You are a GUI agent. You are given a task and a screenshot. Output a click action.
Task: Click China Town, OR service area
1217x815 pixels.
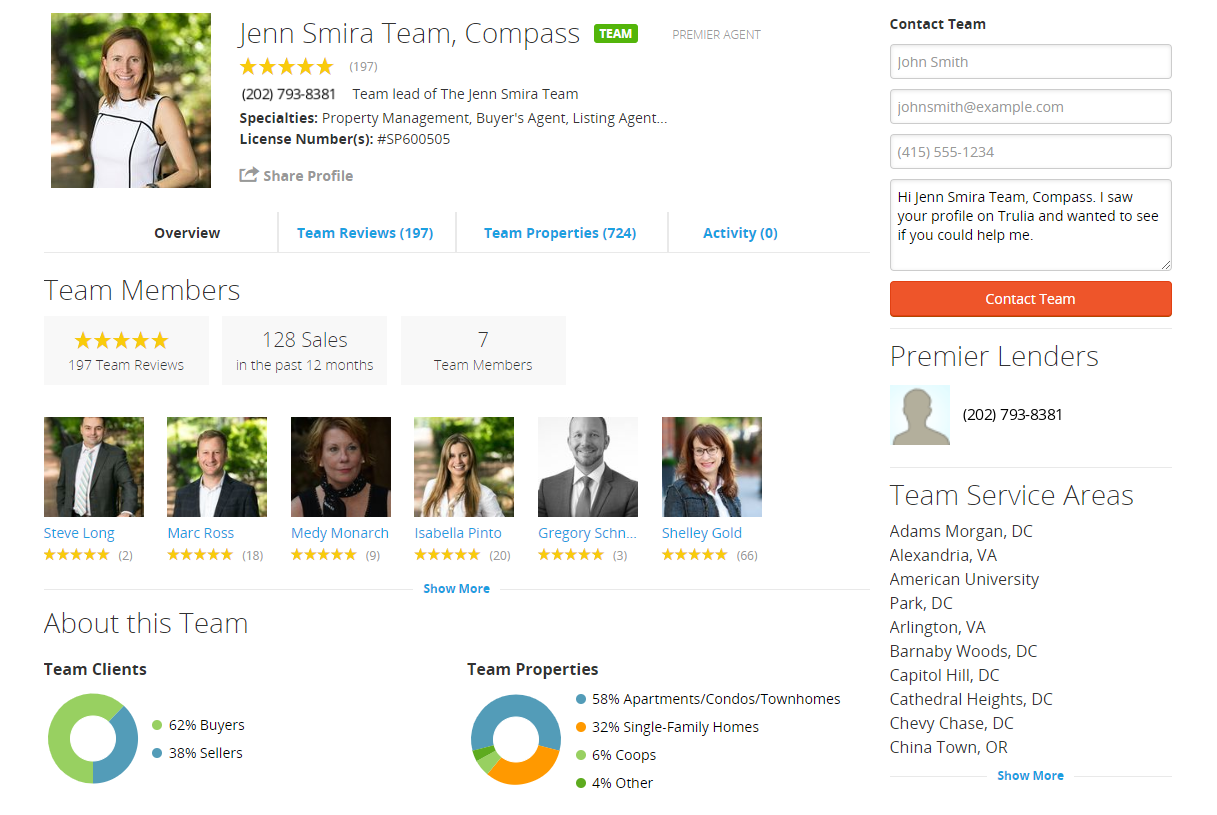[x=949, y=747]
